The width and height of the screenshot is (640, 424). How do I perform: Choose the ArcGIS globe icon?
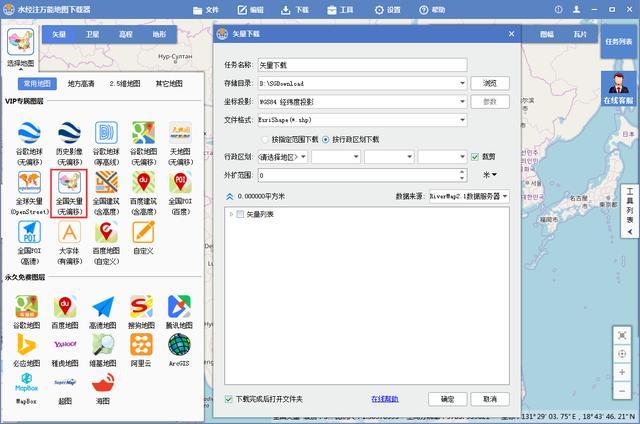click(179, 345)
